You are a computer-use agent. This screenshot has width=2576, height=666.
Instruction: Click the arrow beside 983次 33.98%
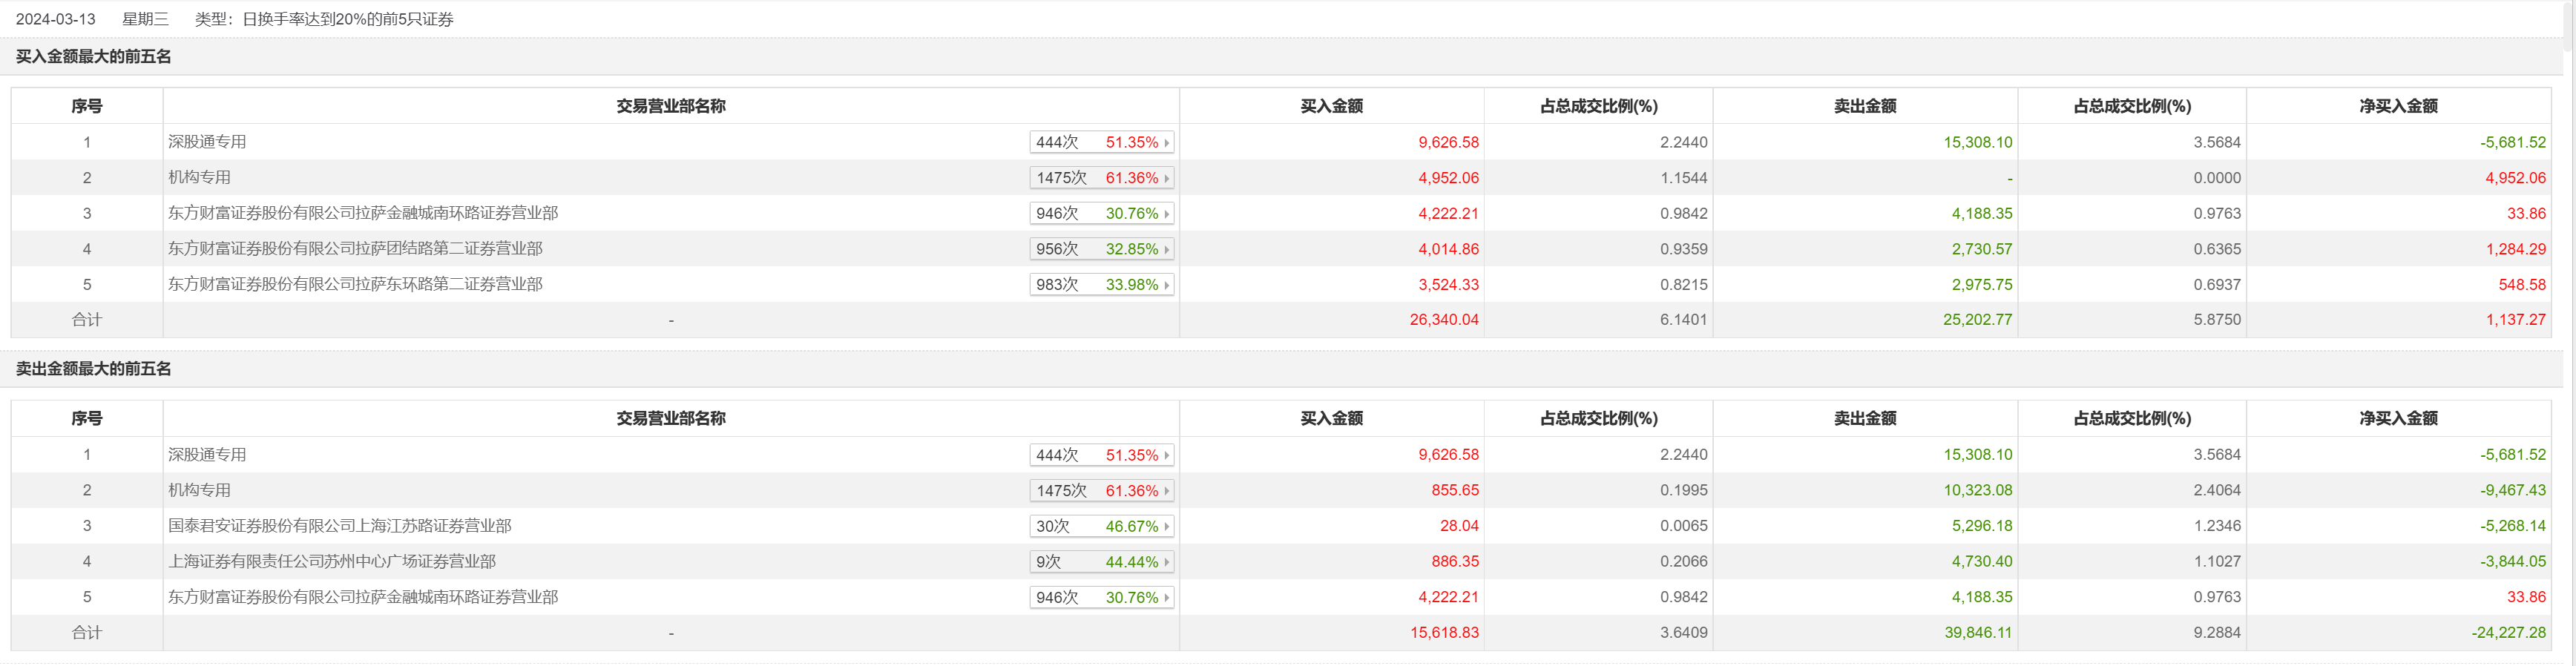point(1166,285)
